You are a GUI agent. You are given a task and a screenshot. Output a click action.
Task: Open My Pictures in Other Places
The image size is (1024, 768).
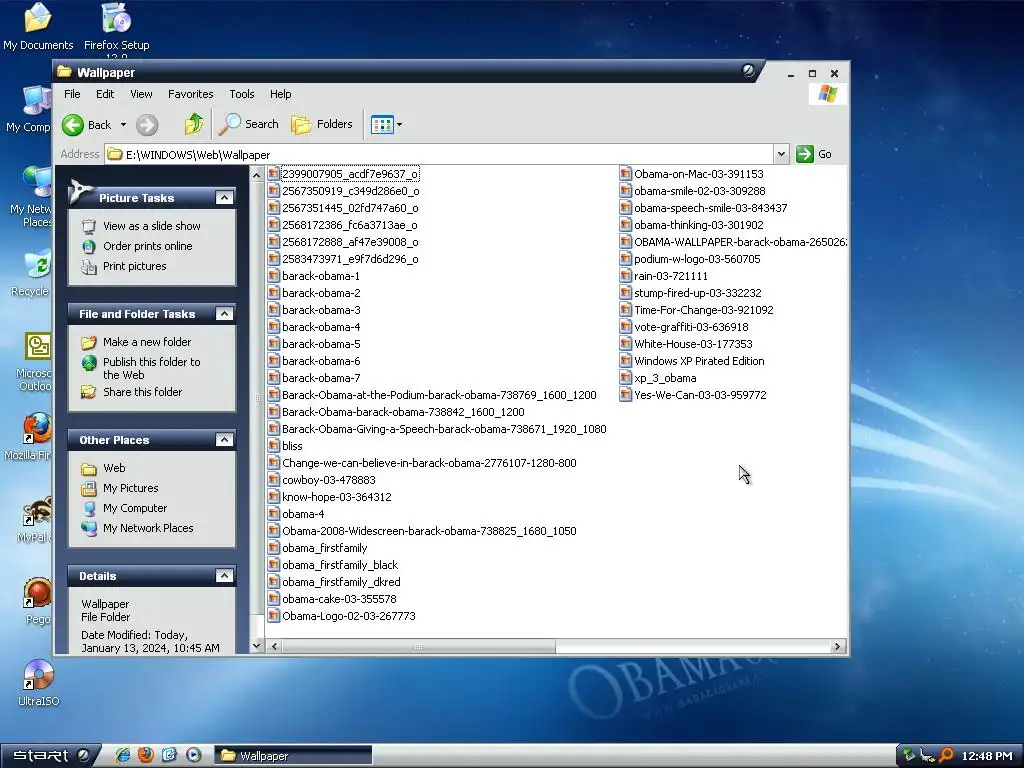click(x=131, y=488)
